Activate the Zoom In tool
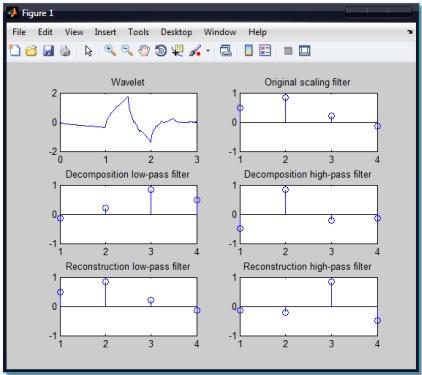422x375 pixels. click(110, 51)
